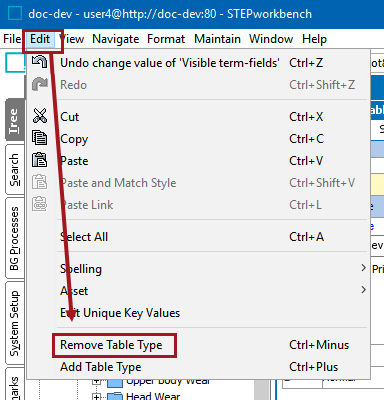Image resolution: width=384 pixels, height=400 pixels.
Task: Choose Remove Table Type from menu
Action: tap(111, 345)
